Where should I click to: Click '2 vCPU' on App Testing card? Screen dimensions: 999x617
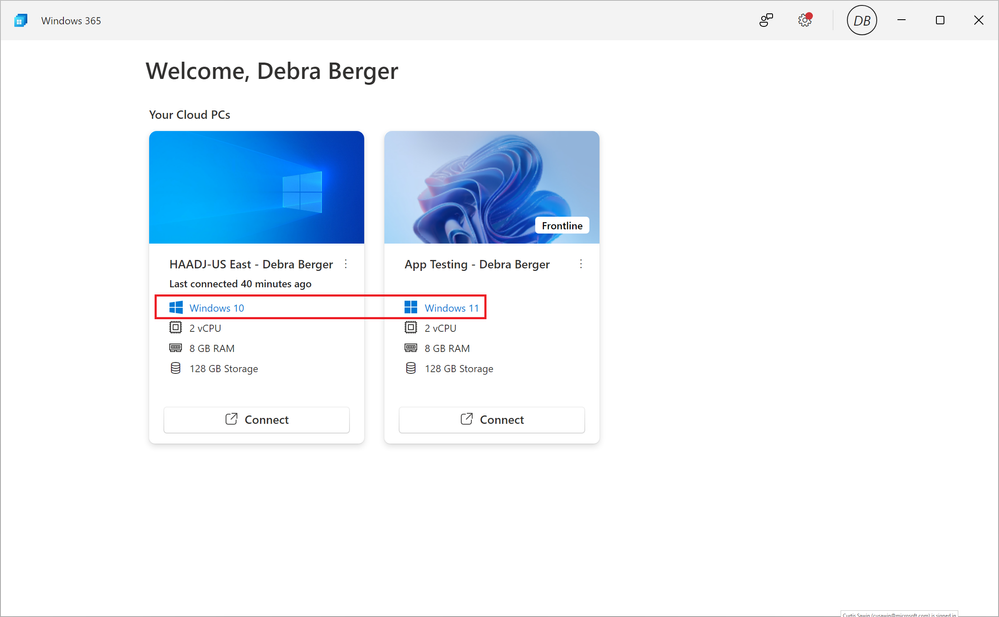tap(440, 328)
